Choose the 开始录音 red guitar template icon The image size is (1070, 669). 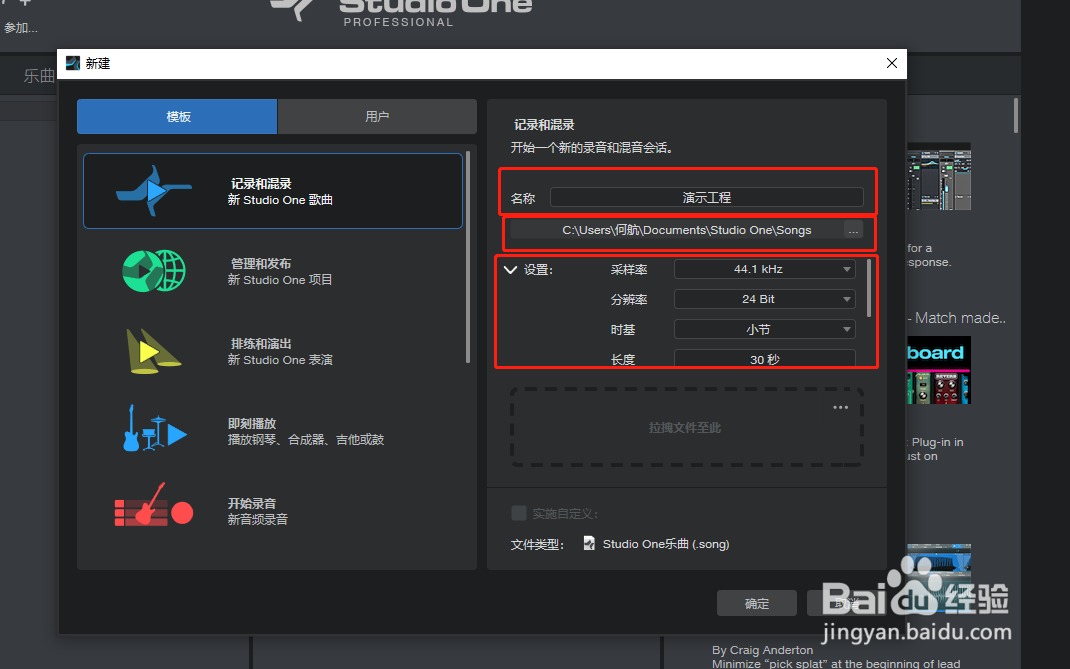pyautogui.click(x=154, y=506)
